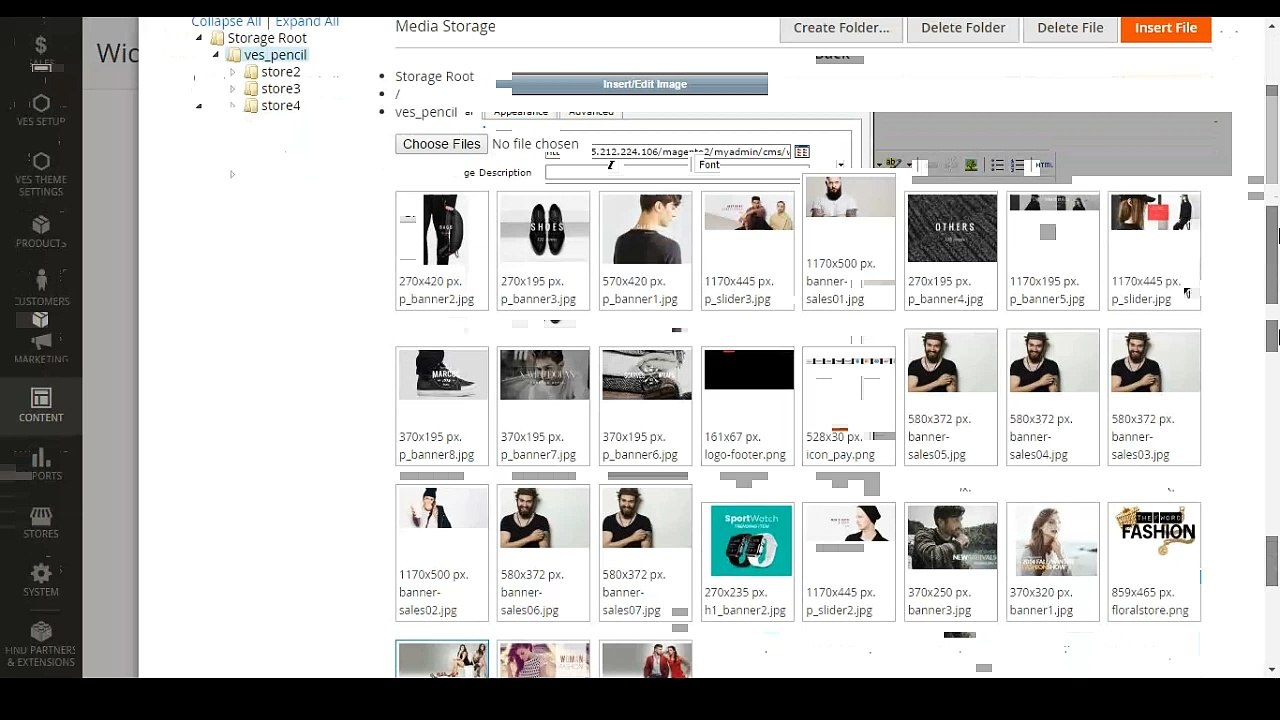Collapse the Storage Root tree node
The height and width of the screenshot is (720, 1280).
point(199,38)
